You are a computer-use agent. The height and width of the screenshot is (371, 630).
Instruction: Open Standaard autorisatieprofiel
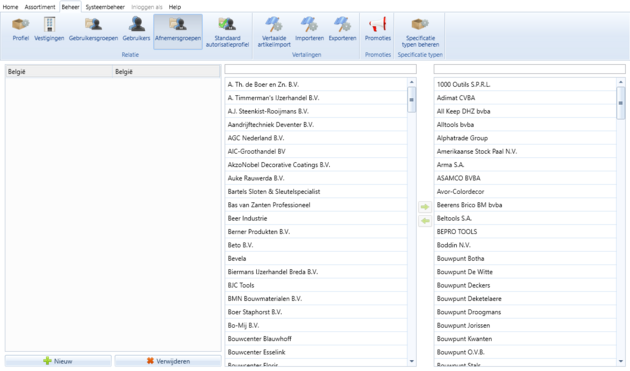(227, 32)
